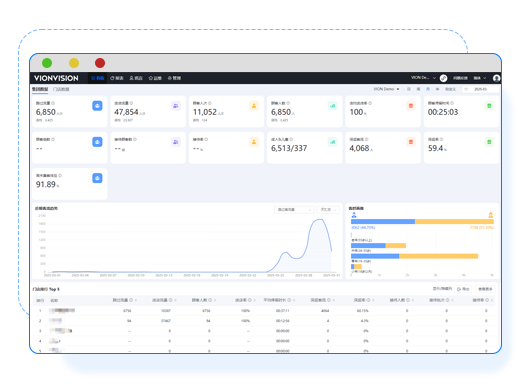
Task: Click the info icon beside the 47,854 card title
Action: pos(131,103)
